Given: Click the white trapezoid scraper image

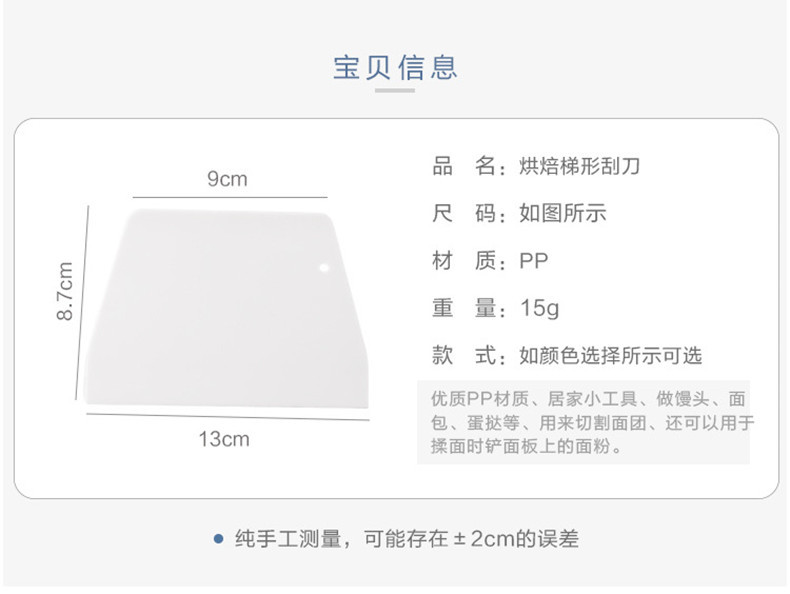Looking at the screenshot, I should [x=228, y=310].
